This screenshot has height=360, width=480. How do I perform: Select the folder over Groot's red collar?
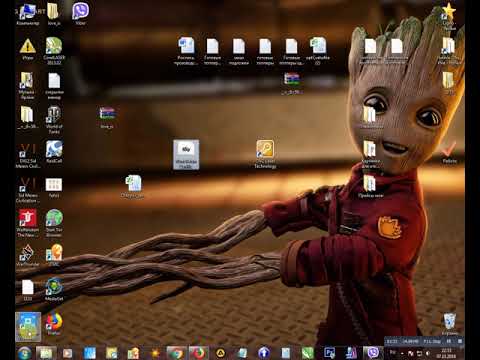click(x=370, y=187)
